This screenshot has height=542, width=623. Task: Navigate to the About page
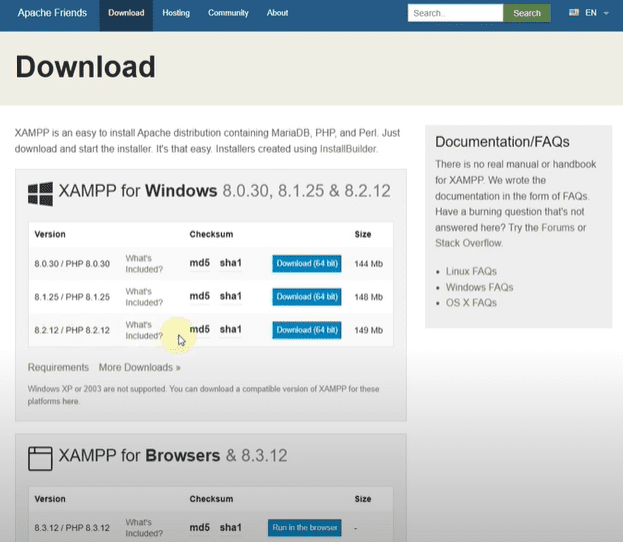click(277, 13)
